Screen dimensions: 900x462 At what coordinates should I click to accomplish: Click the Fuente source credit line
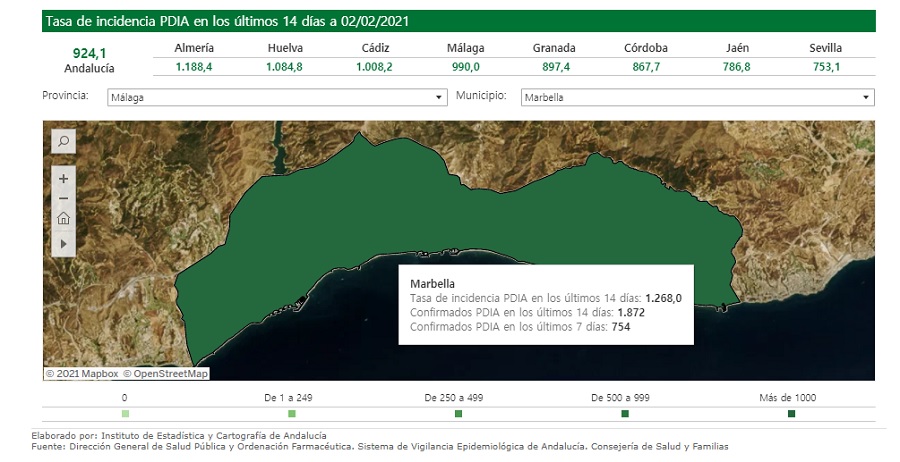[x=379, y=446]
